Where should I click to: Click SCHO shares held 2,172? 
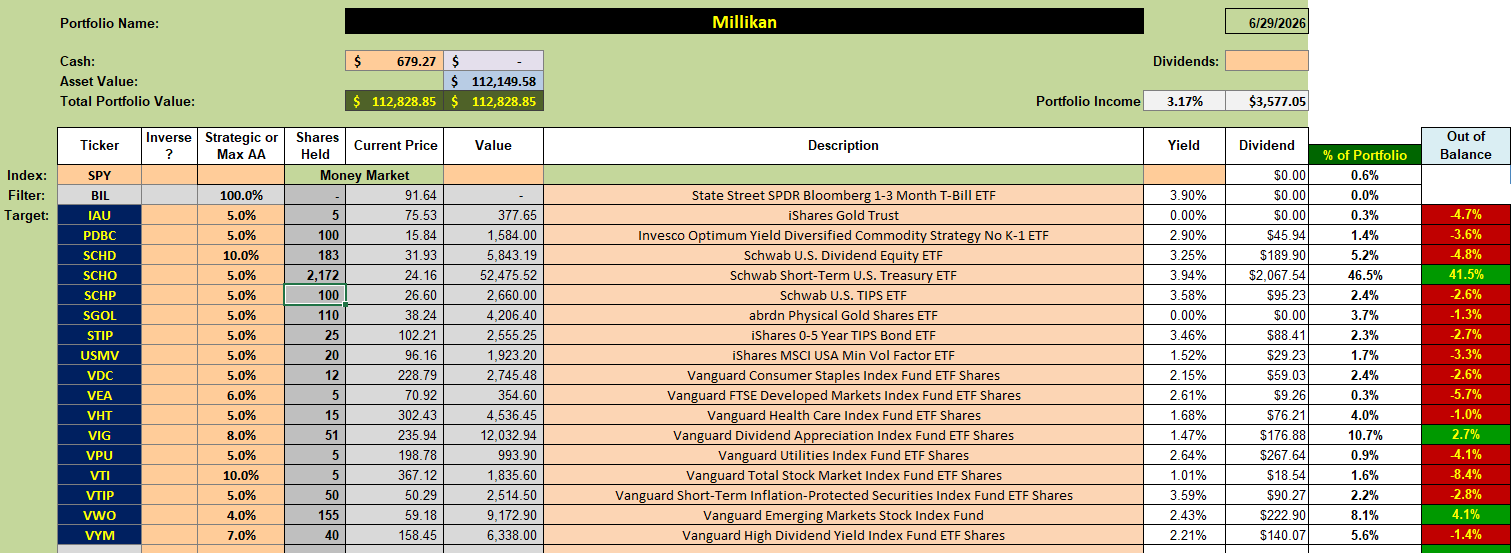click(315, 275)
